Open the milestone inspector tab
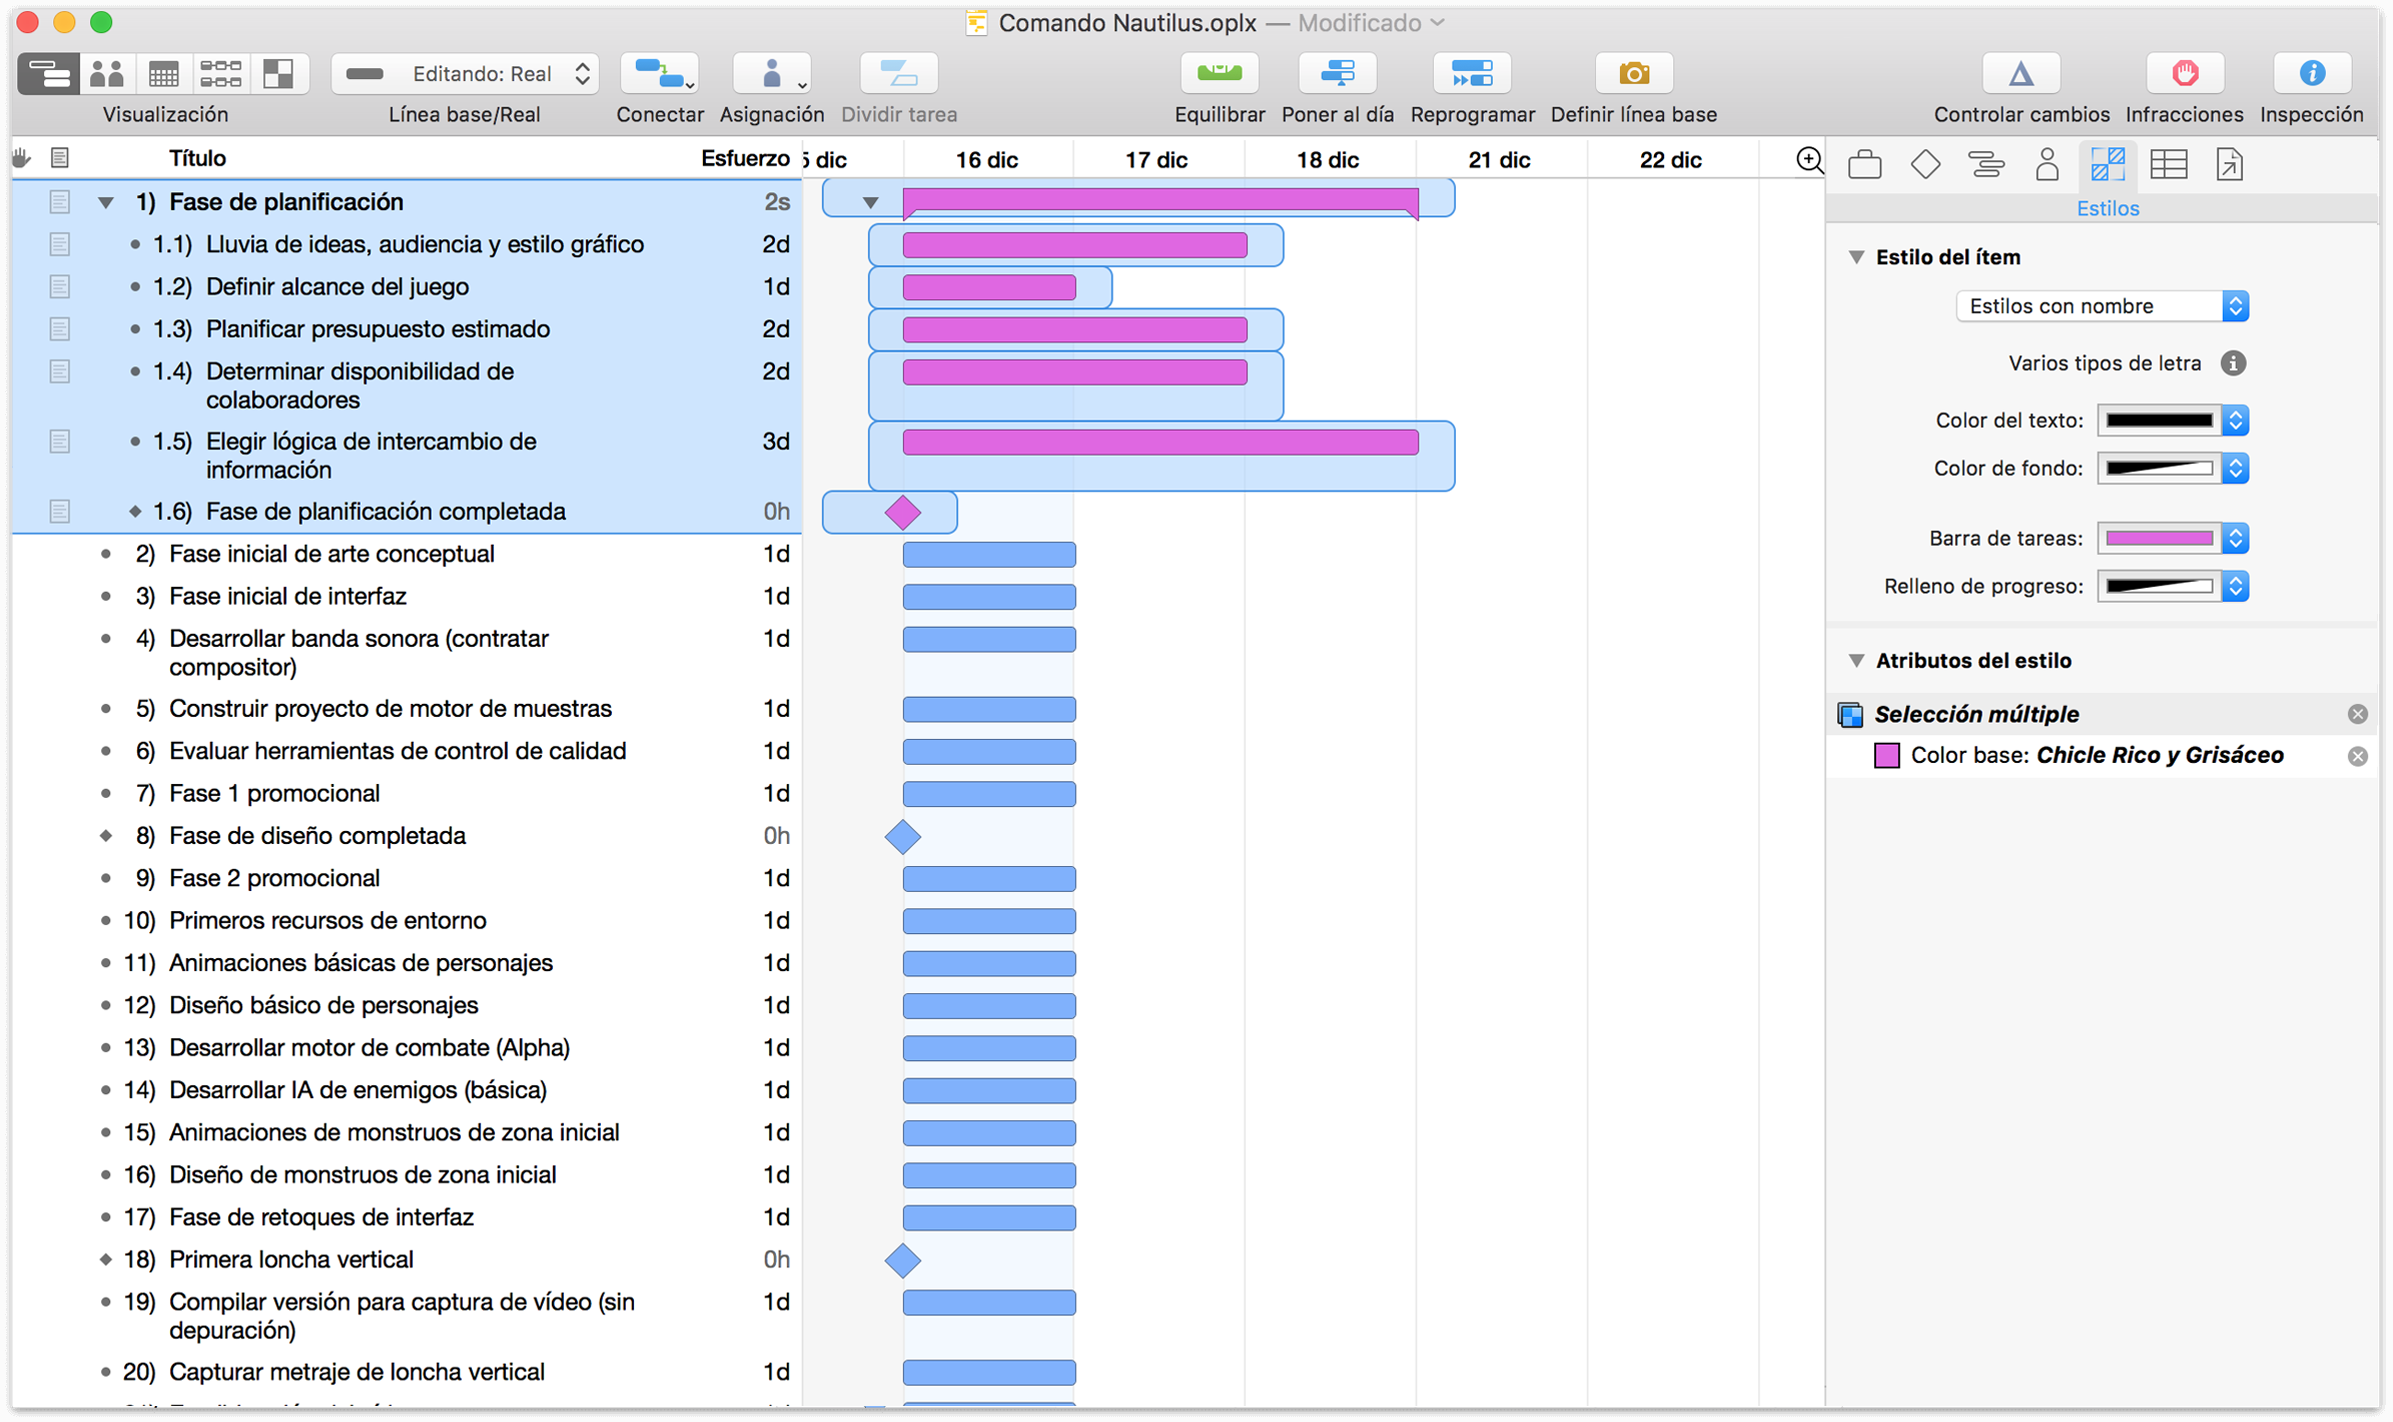 [1925, 164]
